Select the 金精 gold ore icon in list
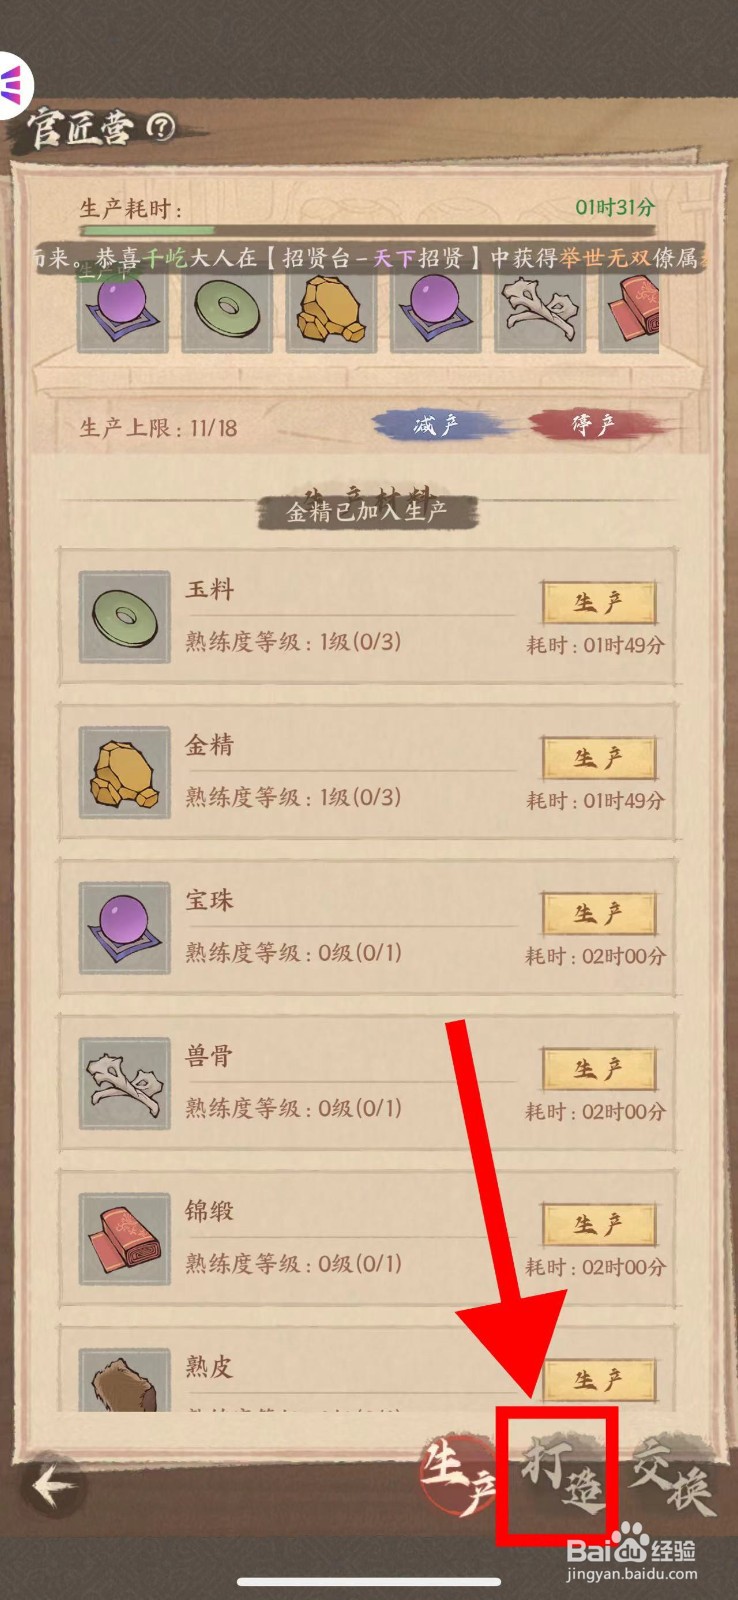Viewport: 738px width, 1600px height. tap(124, 772)
